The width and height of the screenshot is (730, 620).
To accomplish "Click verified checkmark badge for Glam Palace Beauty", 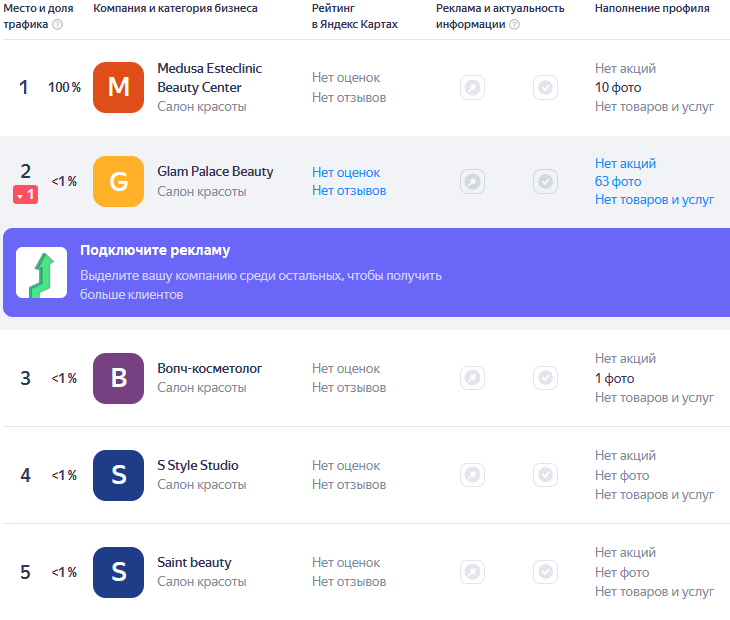I will pyautogui.click(x=546, y=182).
